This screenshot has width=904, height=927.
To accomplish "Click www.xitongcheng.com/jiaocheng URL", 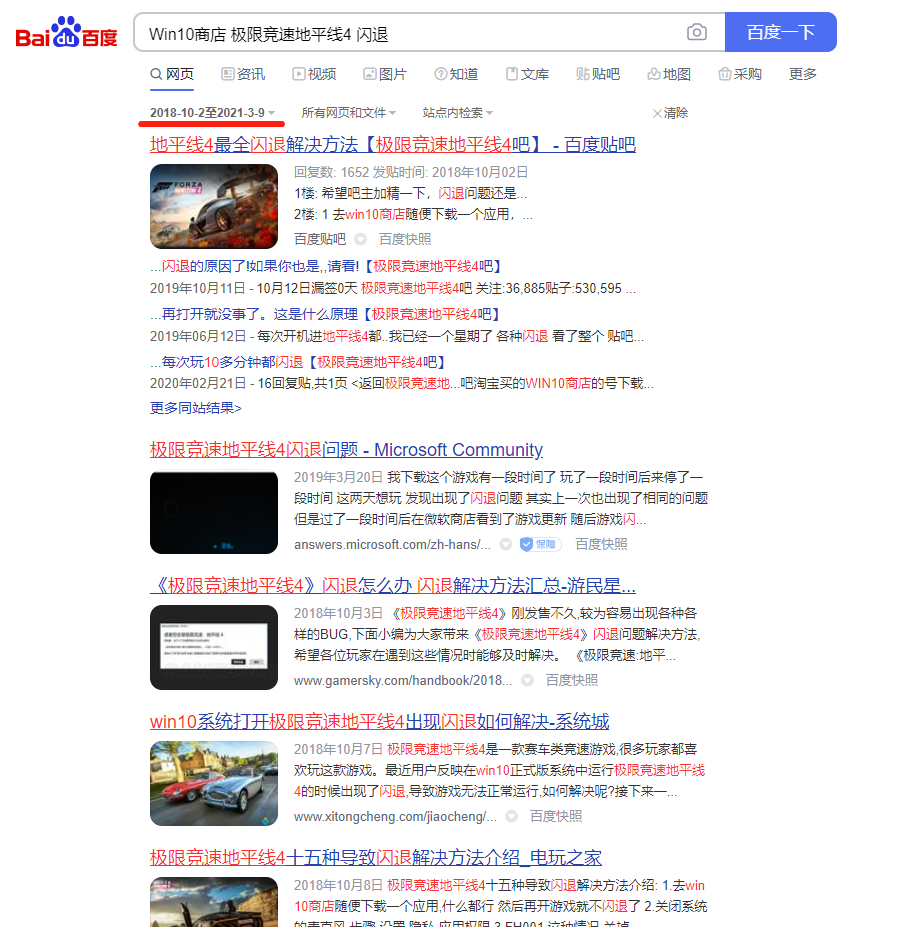I will pos(395,816).
